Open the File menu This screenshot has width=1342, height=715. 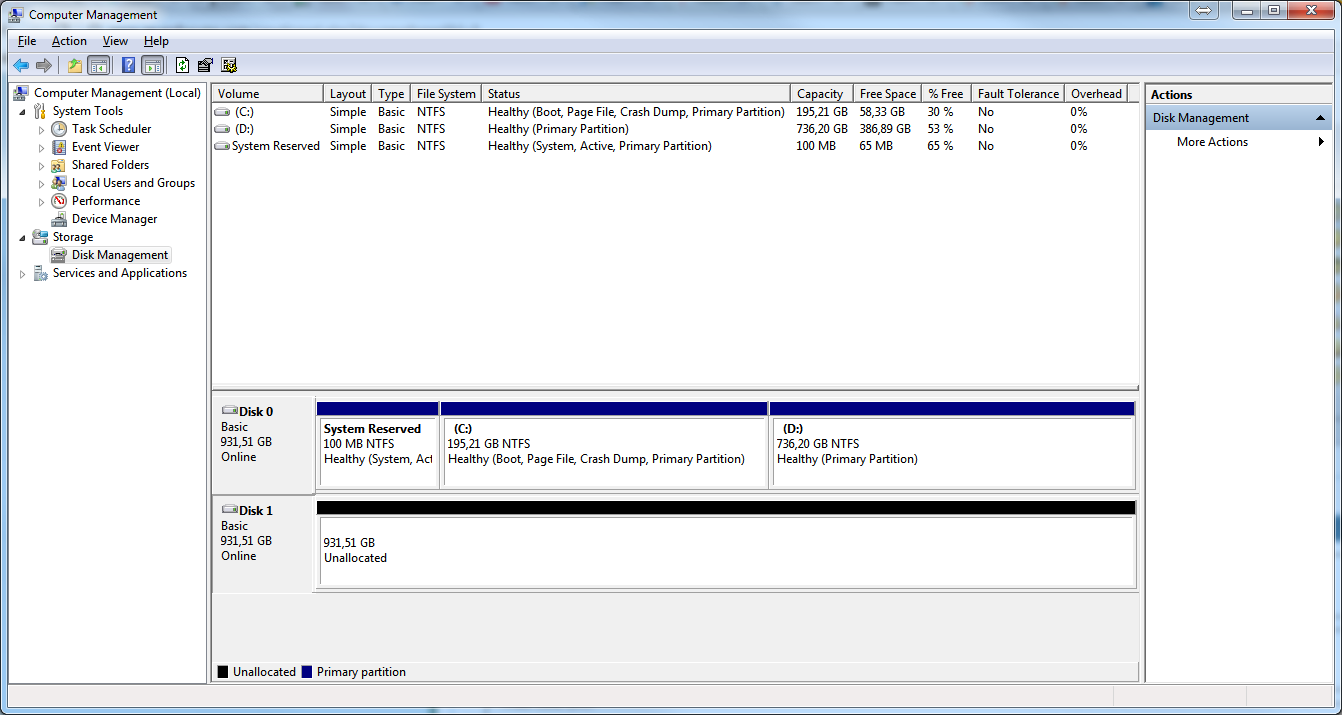pos(27,41)
